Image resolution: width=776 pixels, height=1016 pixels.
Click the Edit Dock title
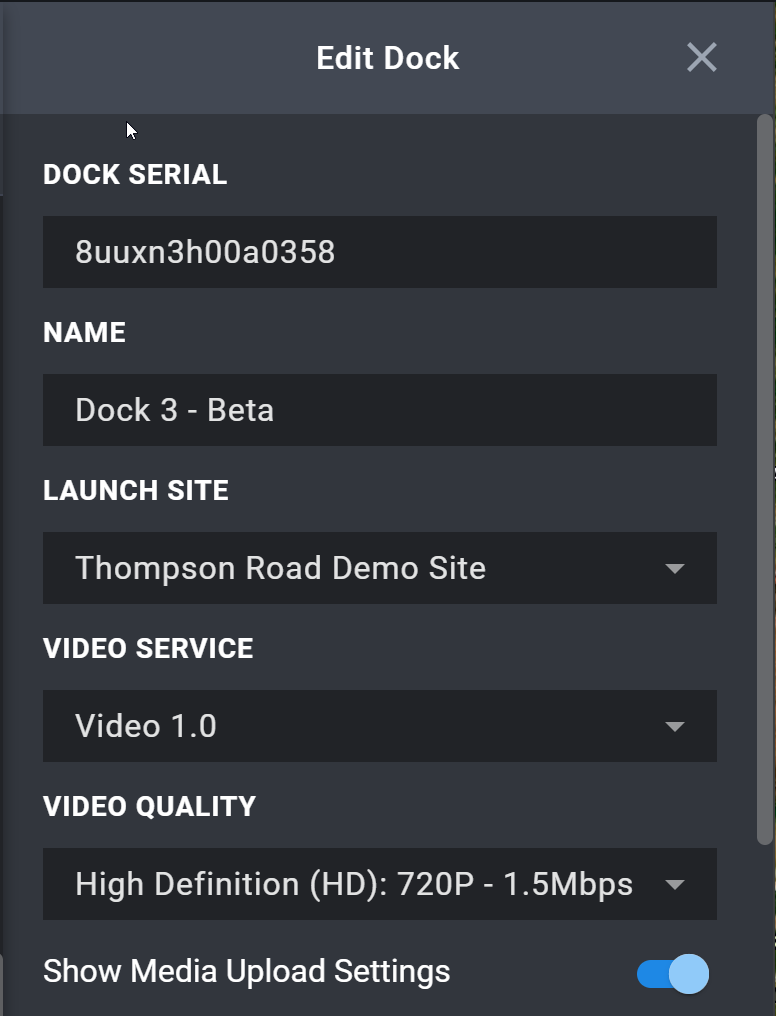point(388,57)
